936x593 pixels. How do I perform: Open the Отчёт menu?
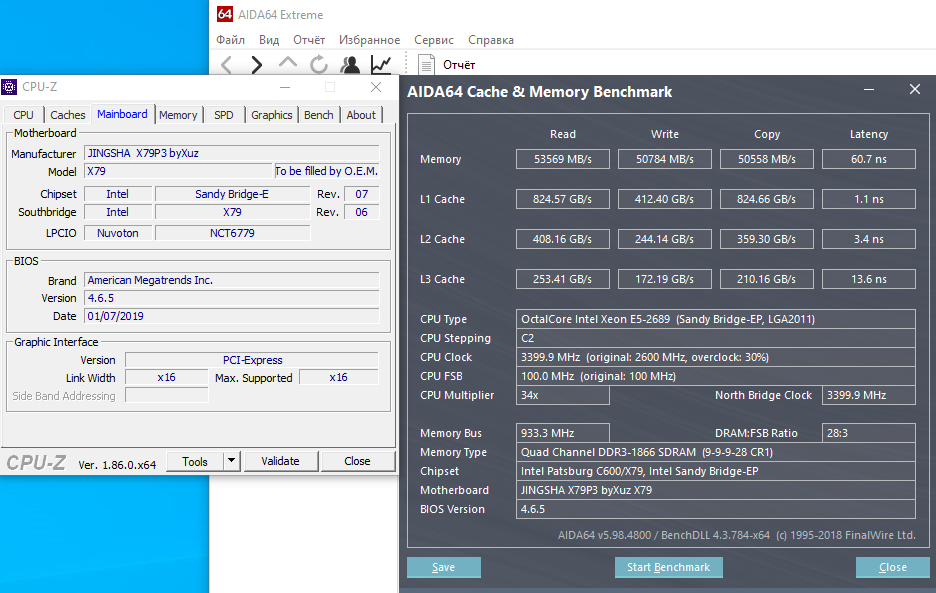(309, 40)
